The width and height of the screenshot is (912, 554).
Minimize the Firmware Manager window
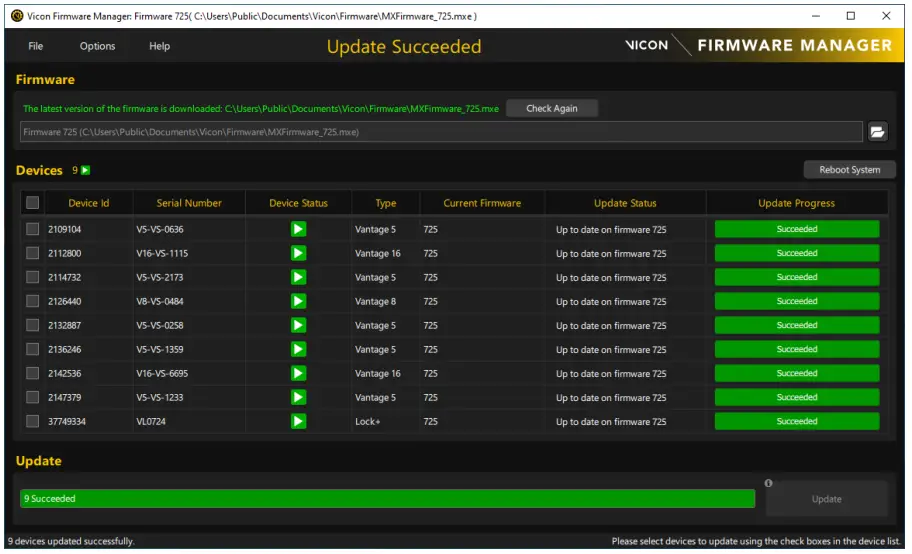tap(815, 16)
